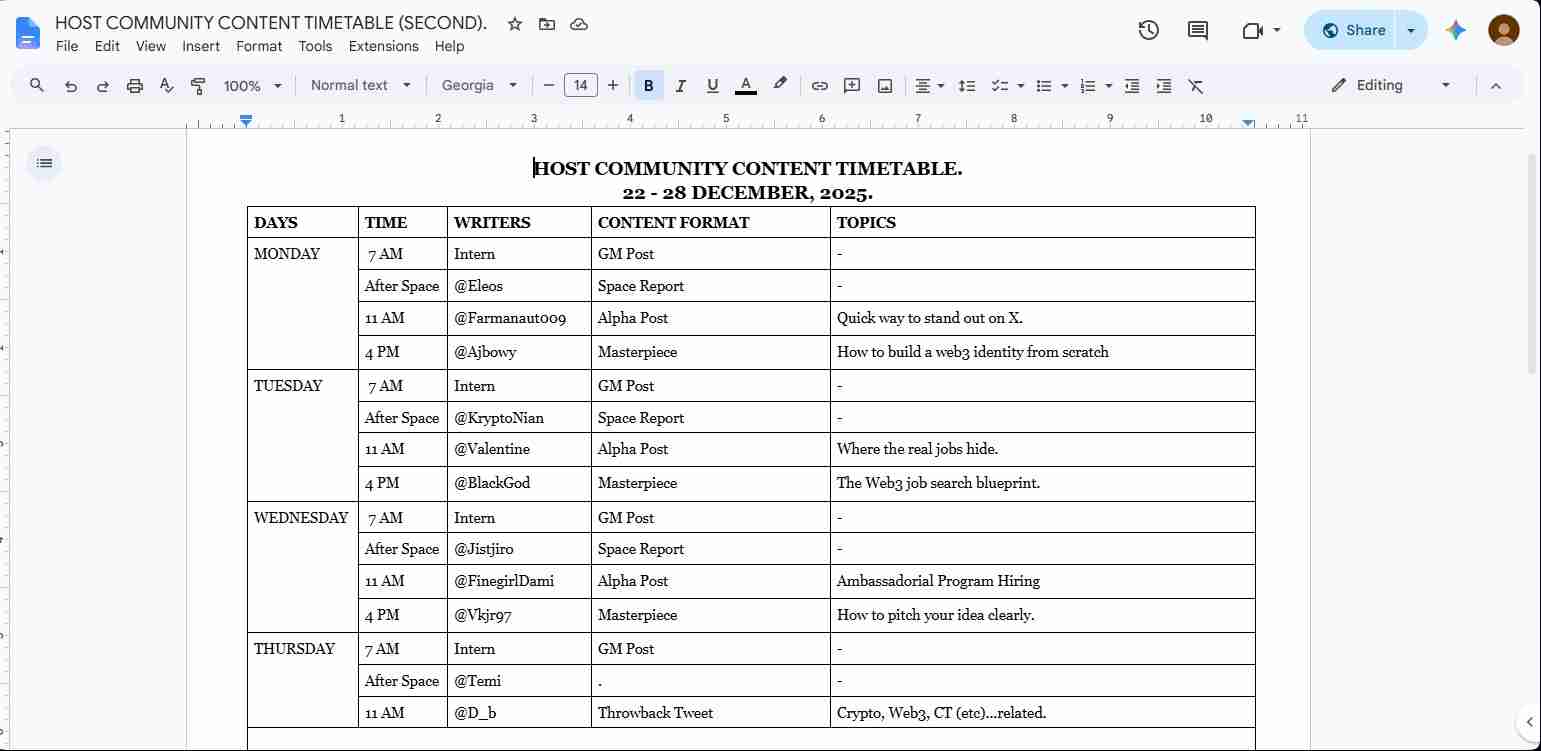
Task: Star the document
Action: [515, 24]
